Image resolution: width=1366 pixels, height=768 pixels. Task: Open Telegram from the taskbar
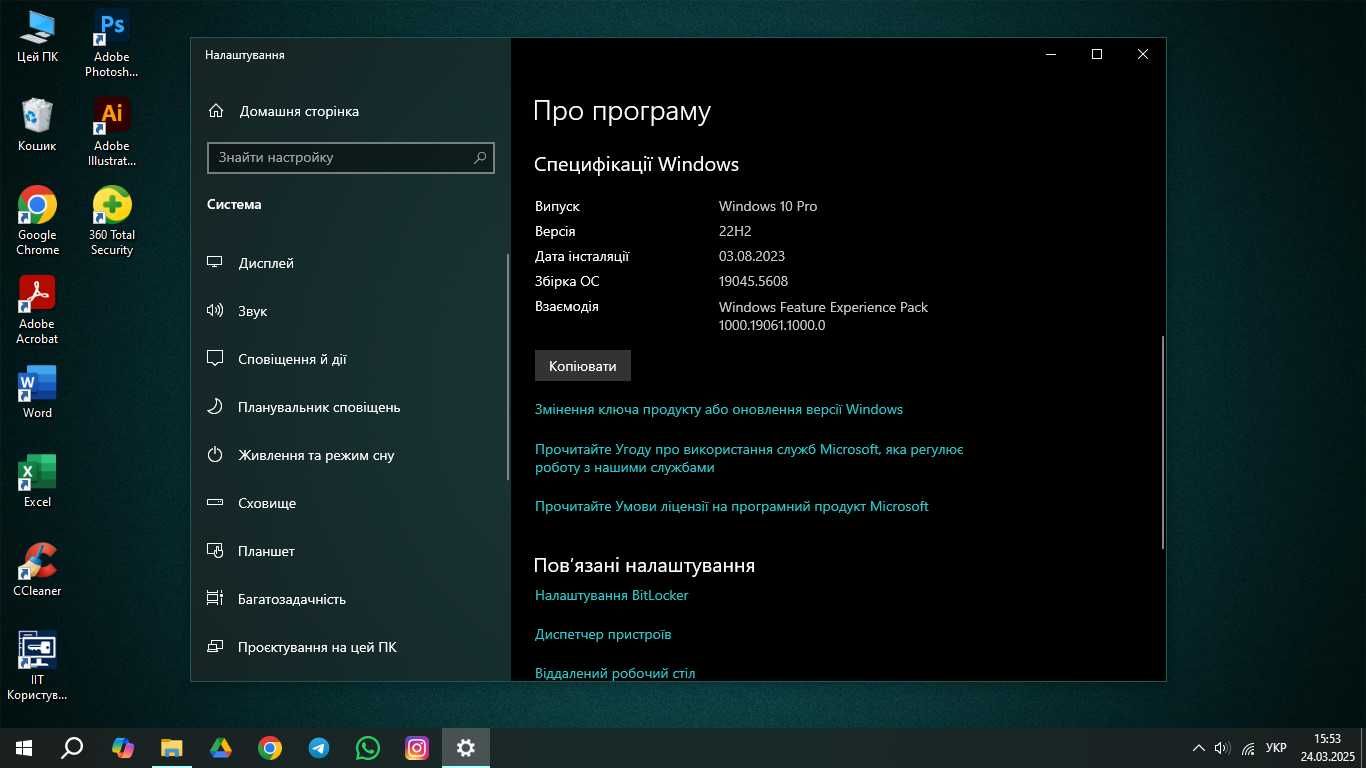(x=319, y=748)
